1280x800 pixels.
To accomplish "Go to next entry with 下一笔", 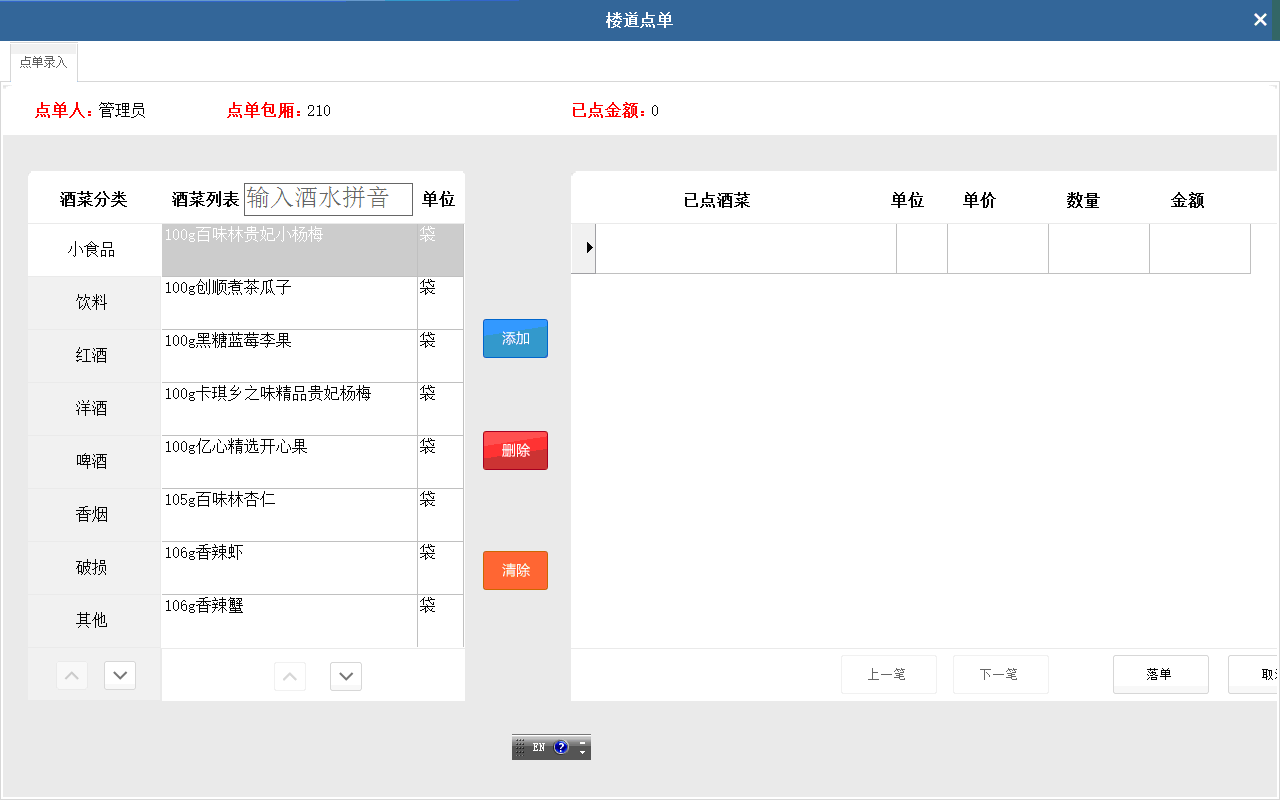I will [1000, 674].
